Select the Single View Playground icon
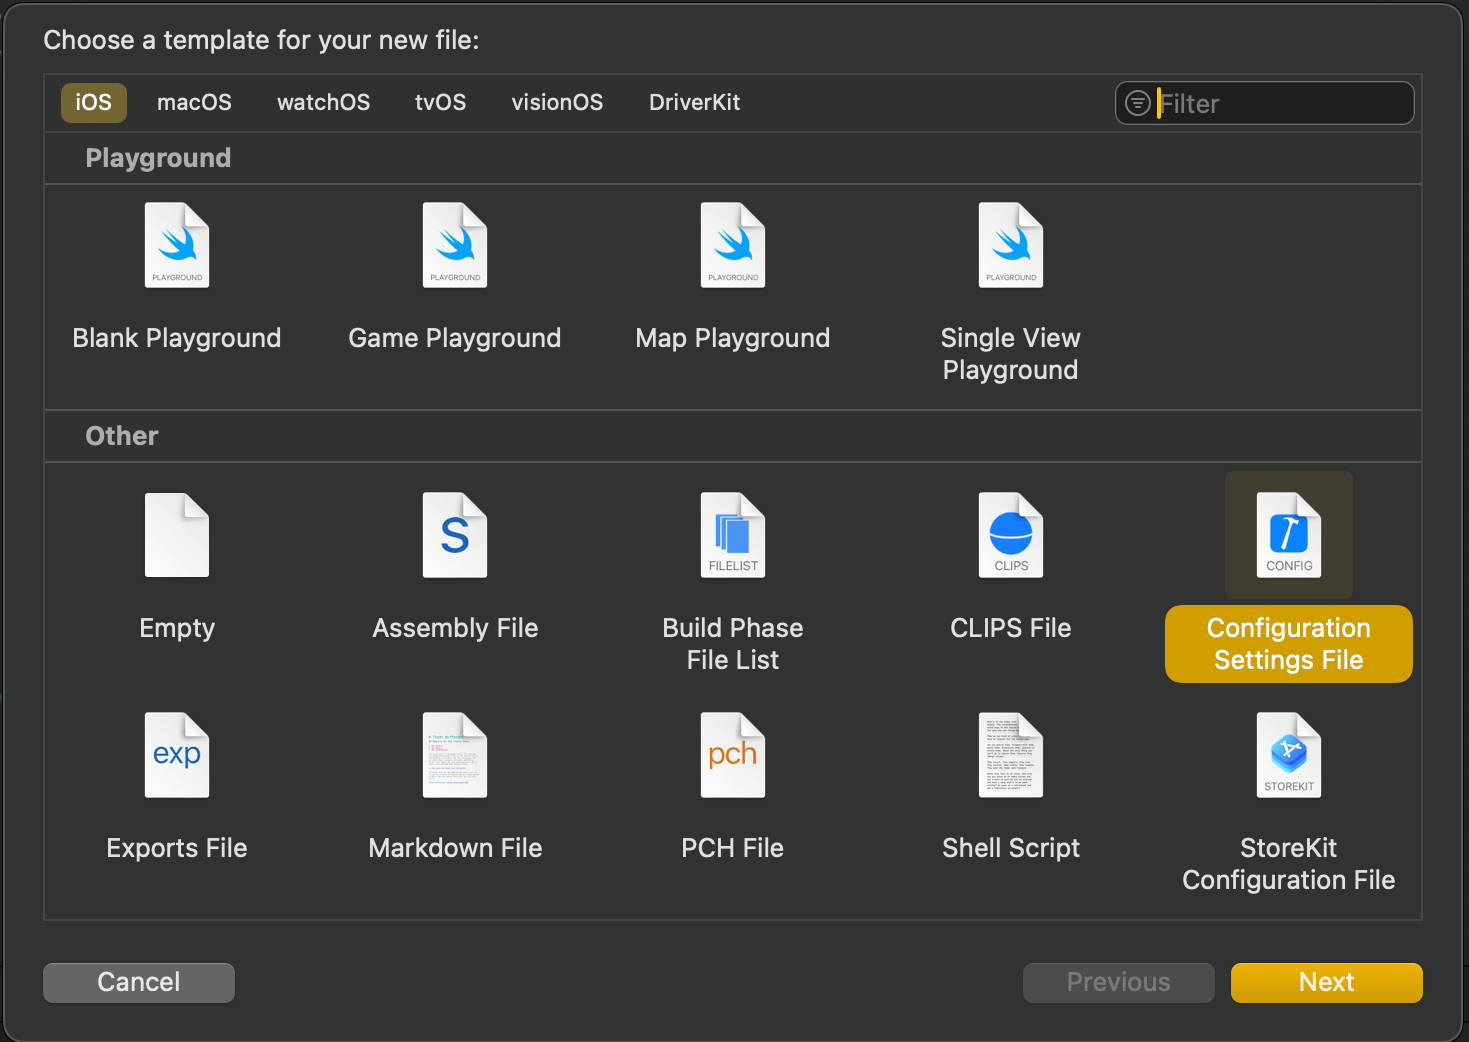 [x=1011, y=245]
